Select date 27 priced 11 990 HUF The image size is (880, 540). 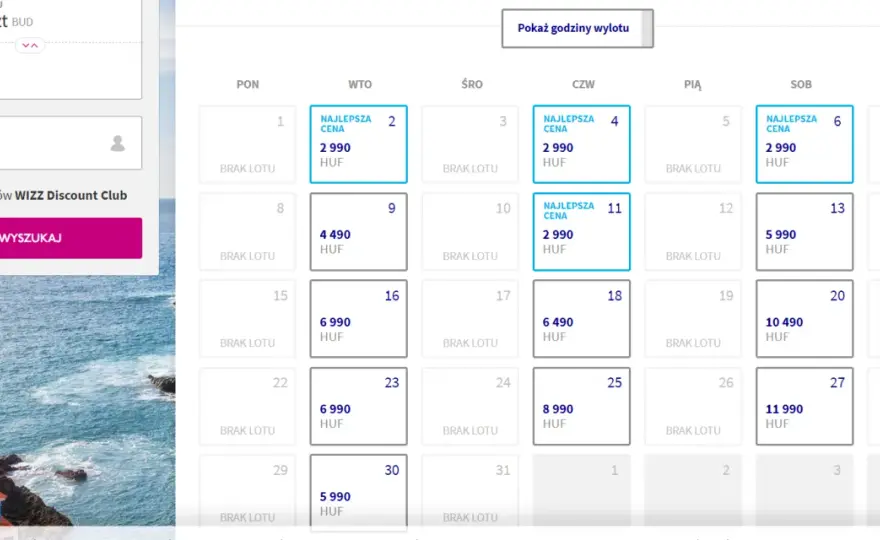804,406
